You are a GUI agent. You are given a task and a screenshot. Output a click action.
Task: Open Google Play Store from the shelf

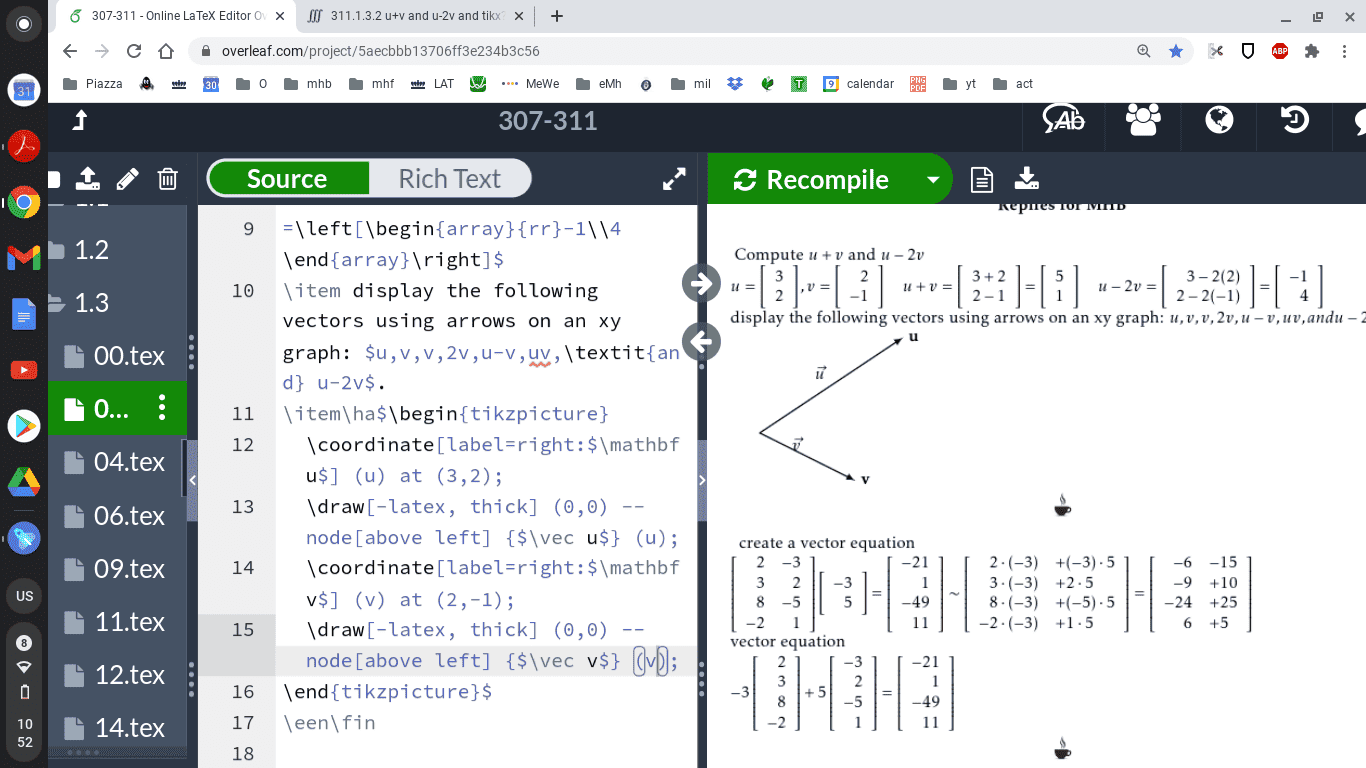[24, 426]
